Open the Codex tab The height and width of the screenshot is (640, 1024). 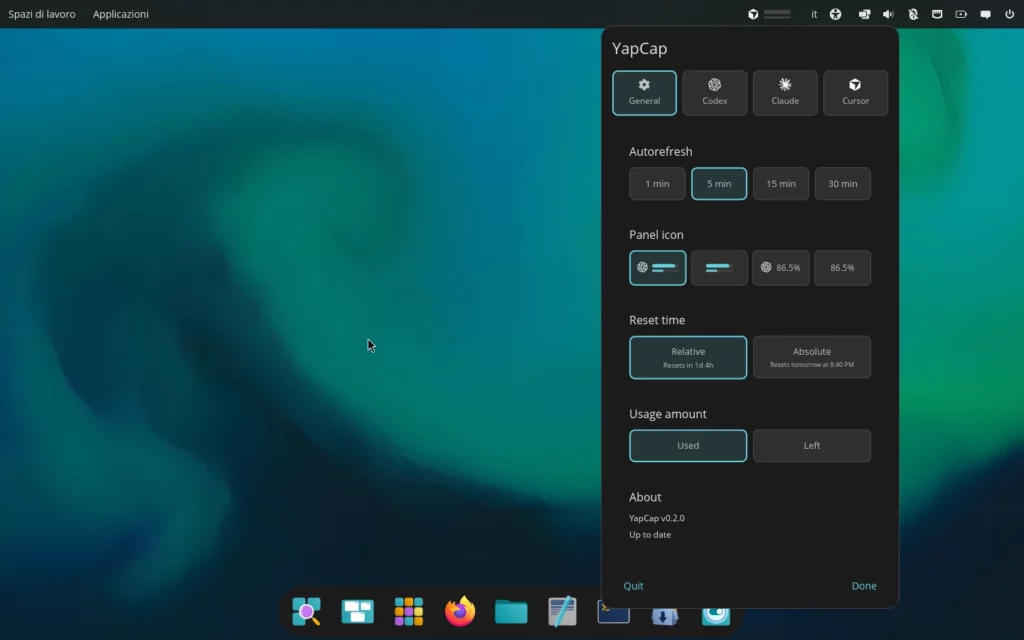715,93
